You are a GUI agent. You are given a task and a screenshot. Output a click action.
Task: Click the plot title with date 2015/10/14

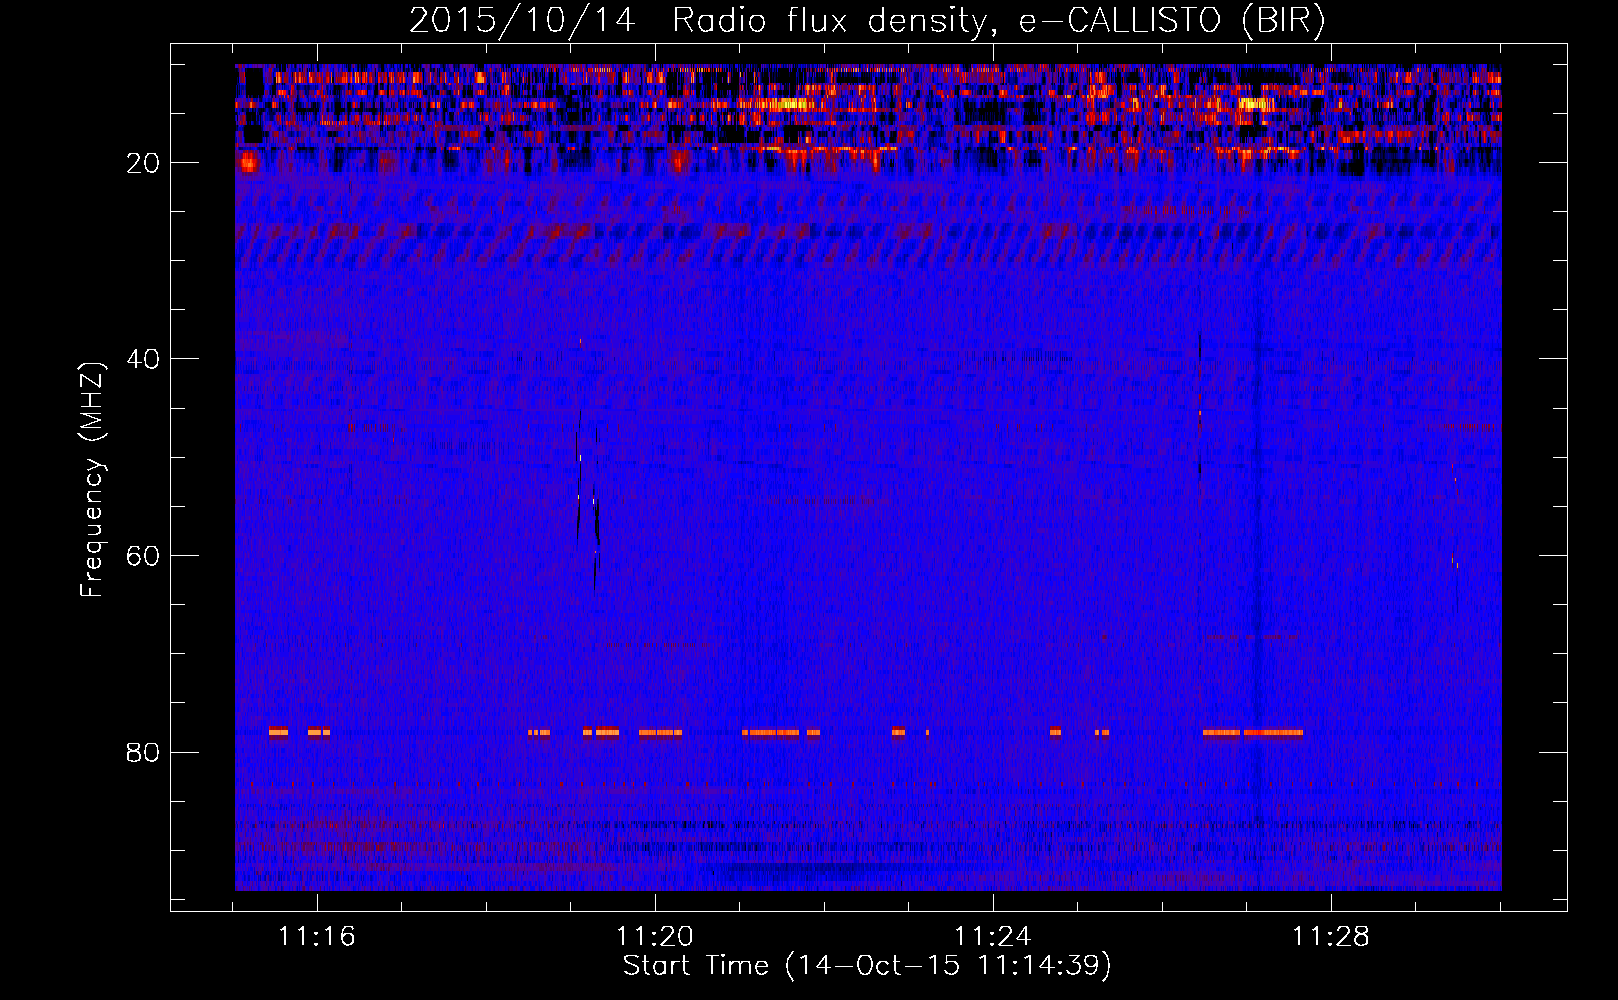point(867,21)
